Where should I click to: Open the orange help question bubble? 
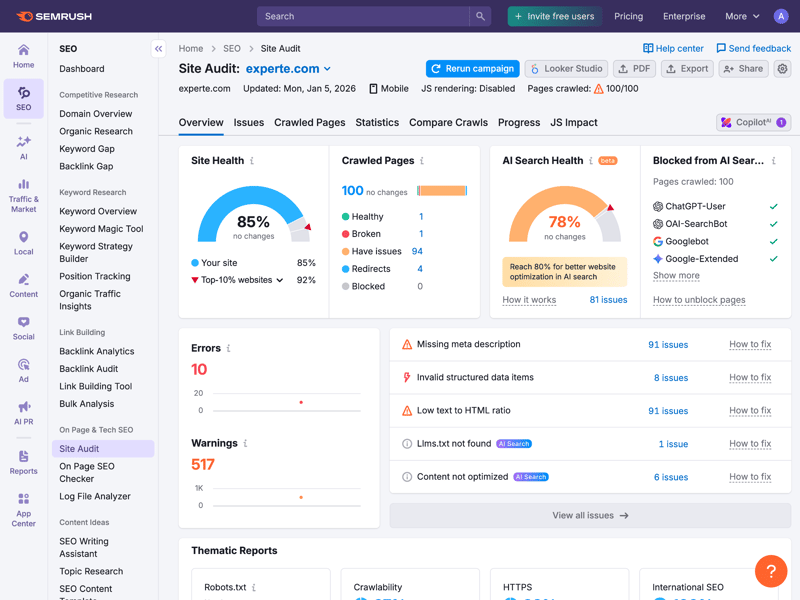pos(771,571)
